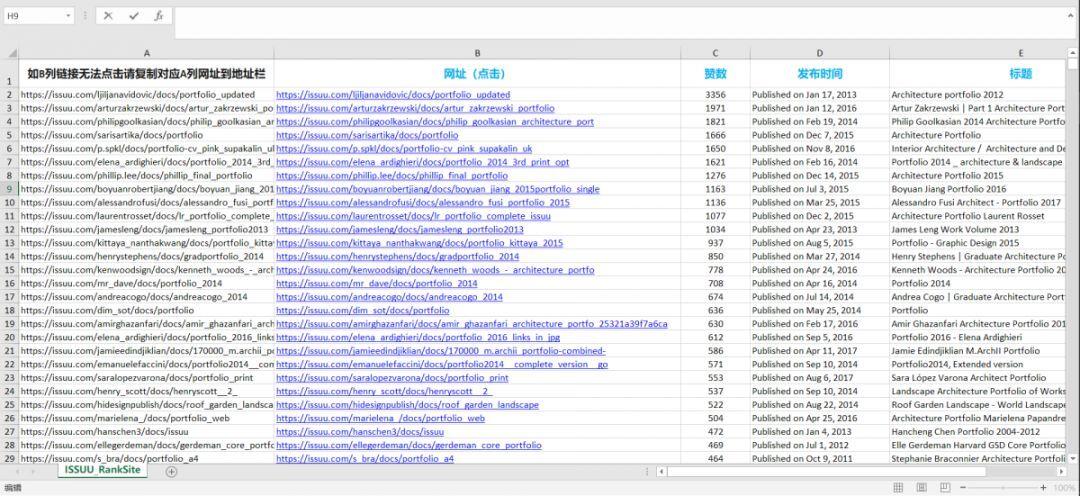Select row 1 header

[x=10, y=74]
